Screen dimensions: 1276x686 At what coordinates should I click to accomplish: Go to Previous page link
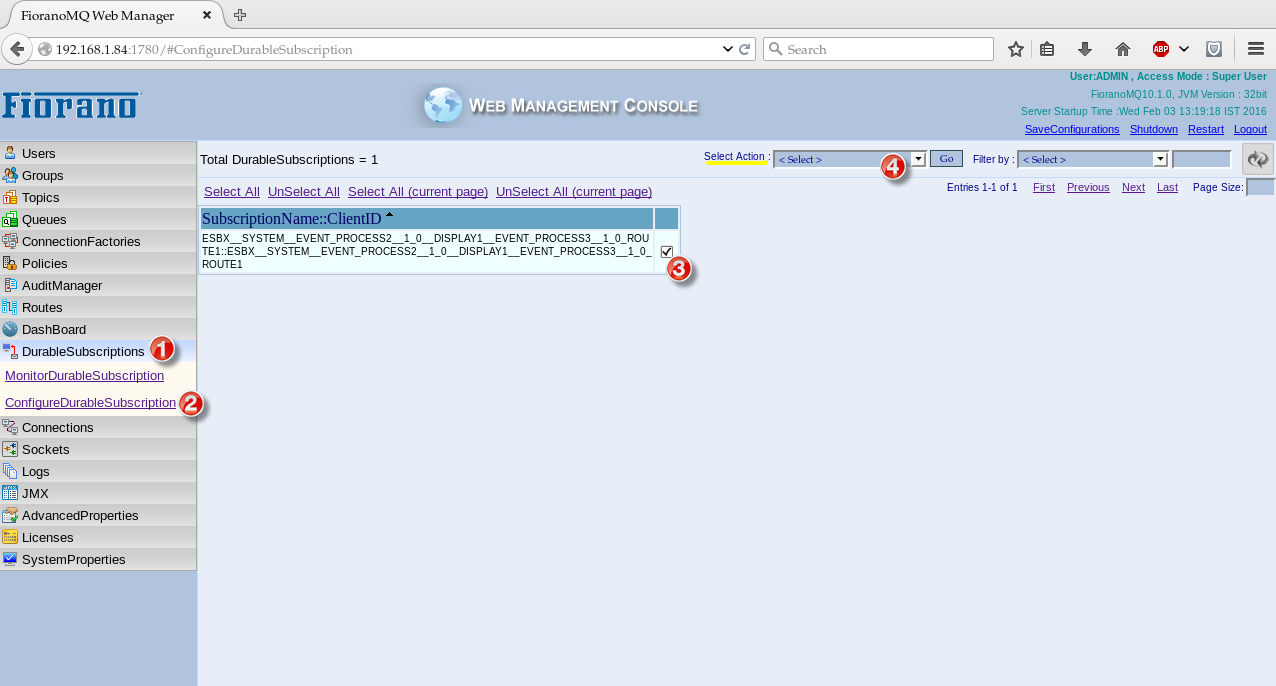click(x=1088, y=188)
